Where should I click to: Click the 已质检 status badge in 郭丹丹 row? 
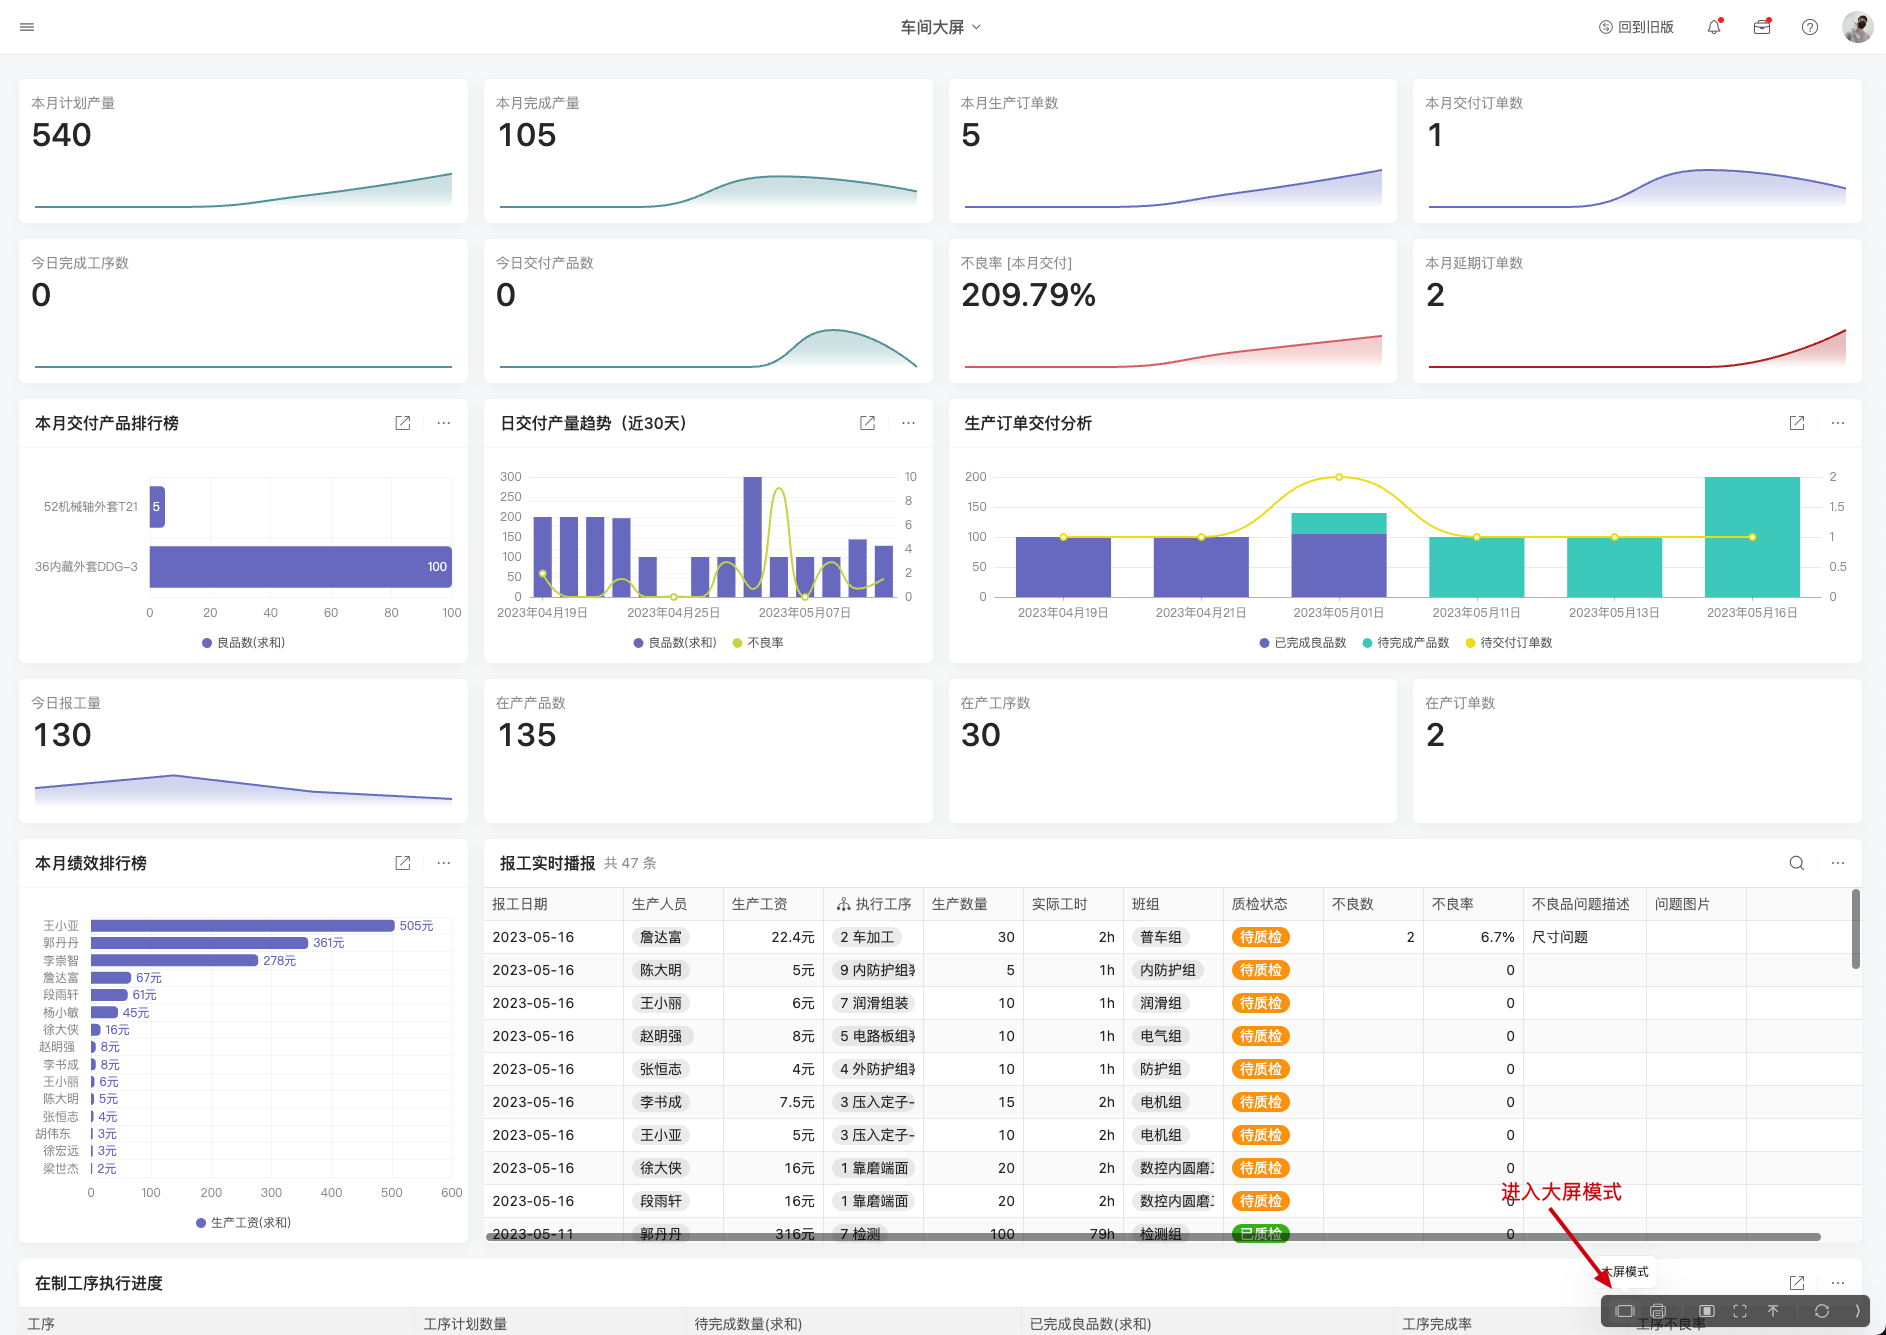pyautogui.click(x=1261, y=1234)
